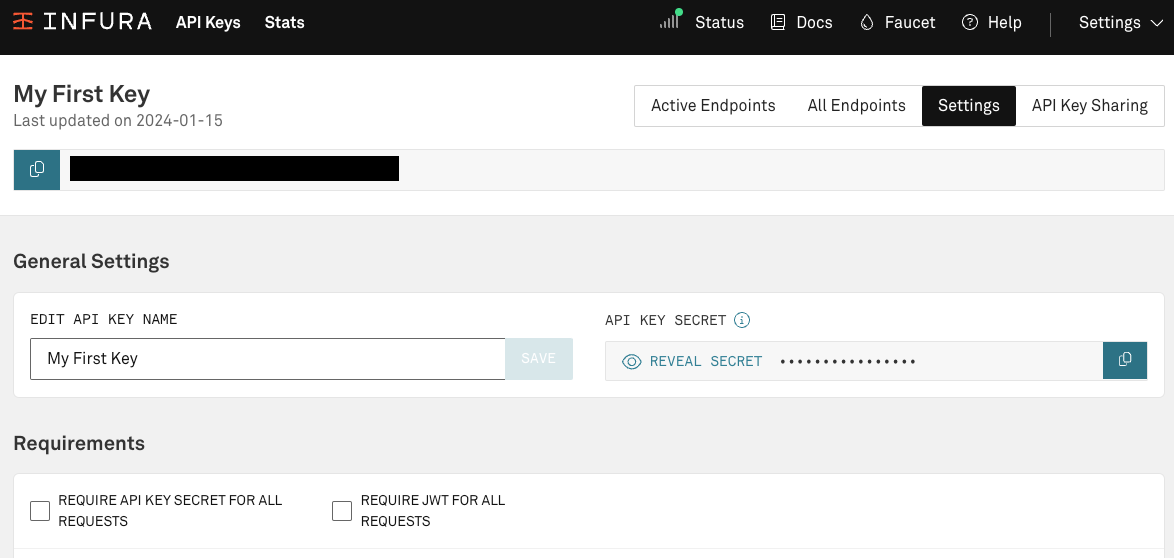
Task: Click the Help question mark icon
Action: pyautogui.click(x=970, y=22)
